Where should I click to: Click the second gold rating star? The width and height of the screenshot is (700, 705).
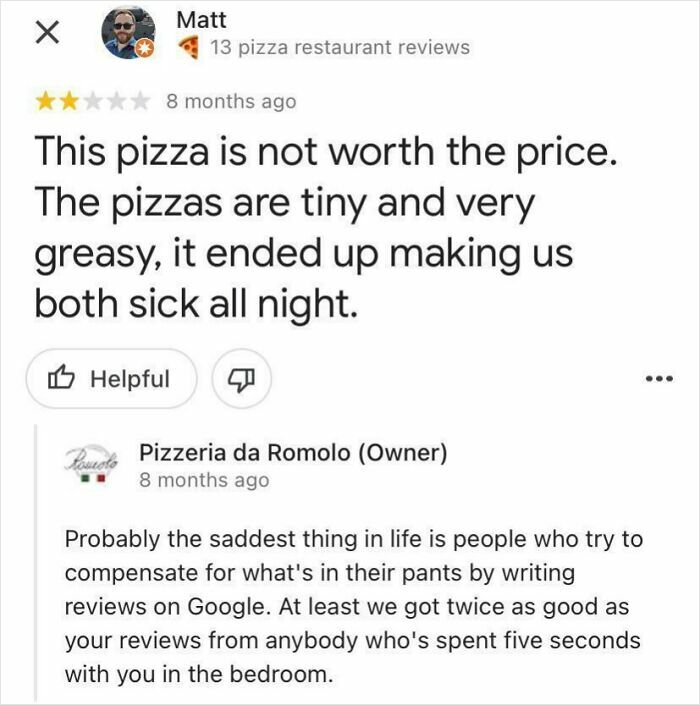(67, 101)
